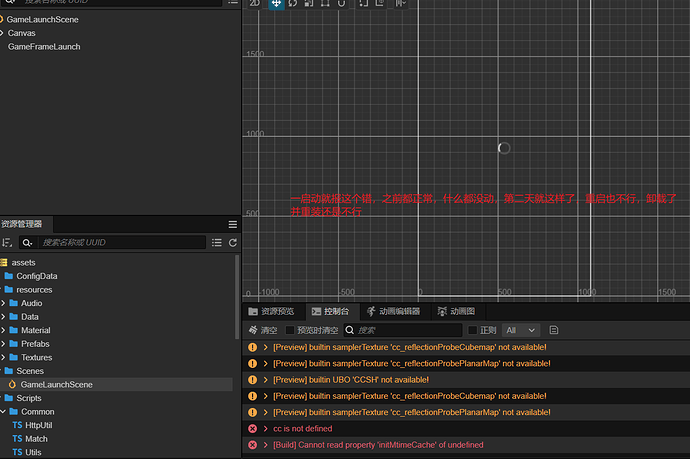Click the red error icon for 'cc is not defined'
Viewport: 690px width, 459px height.
point(252,428)
